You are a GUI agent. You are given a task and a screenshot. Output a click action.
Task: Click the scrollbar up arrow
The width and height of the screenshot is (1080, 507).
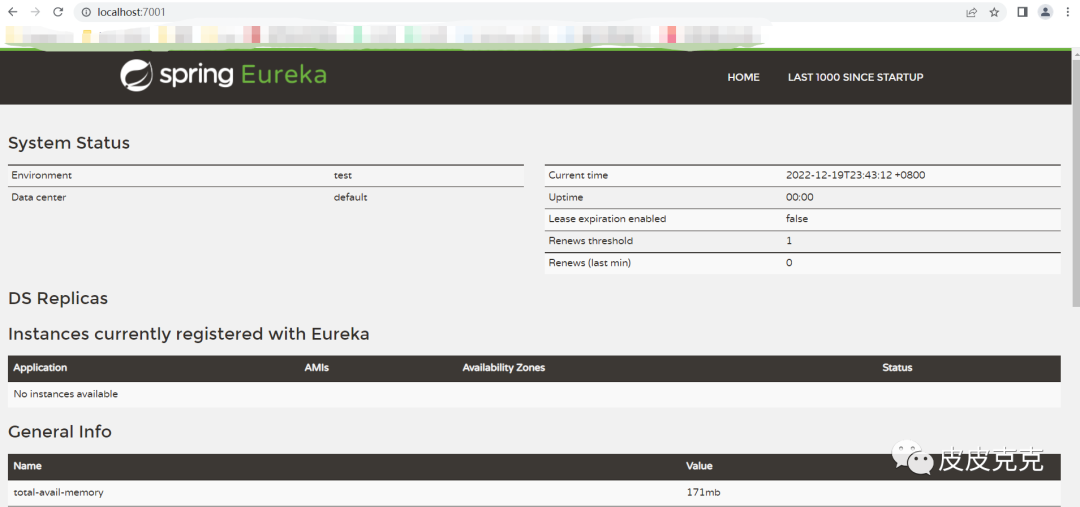[1076, 54]
